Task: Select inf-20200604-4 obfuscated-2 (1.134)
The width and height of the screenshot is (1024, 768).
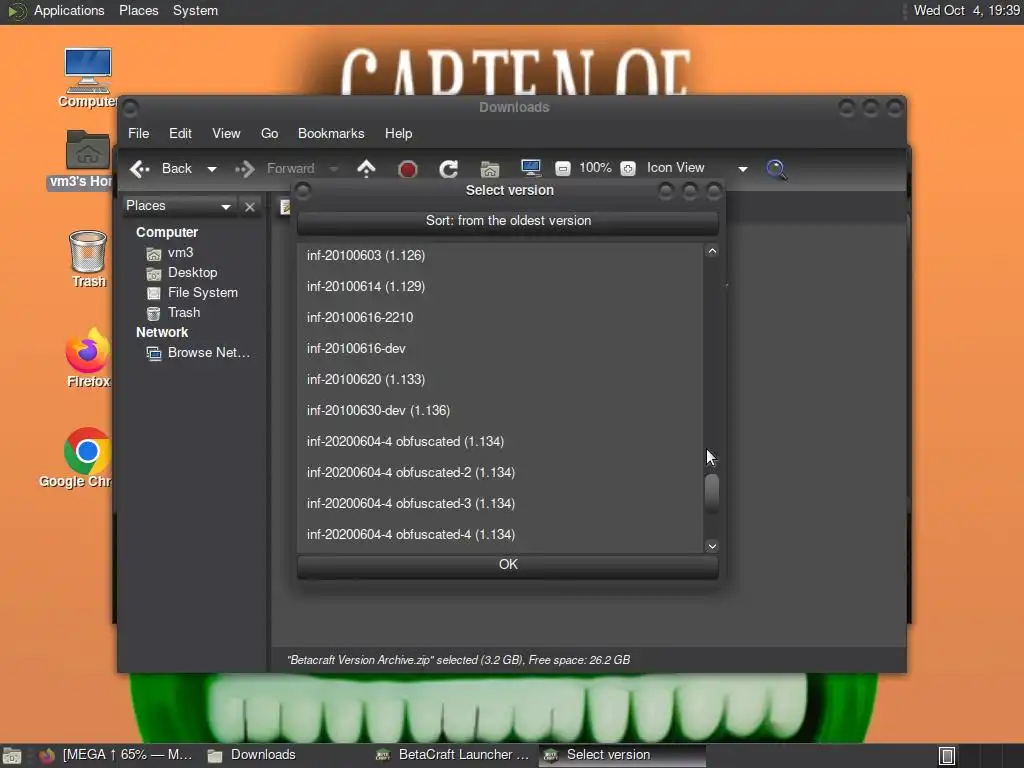Action: pos(500,473)
